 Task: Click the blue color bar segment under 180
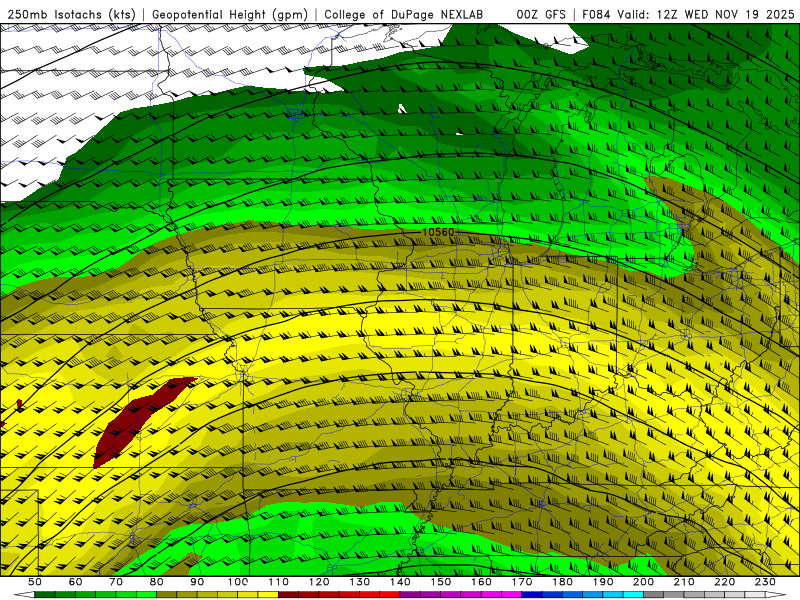pyautogui.click(x=572, y=595)
